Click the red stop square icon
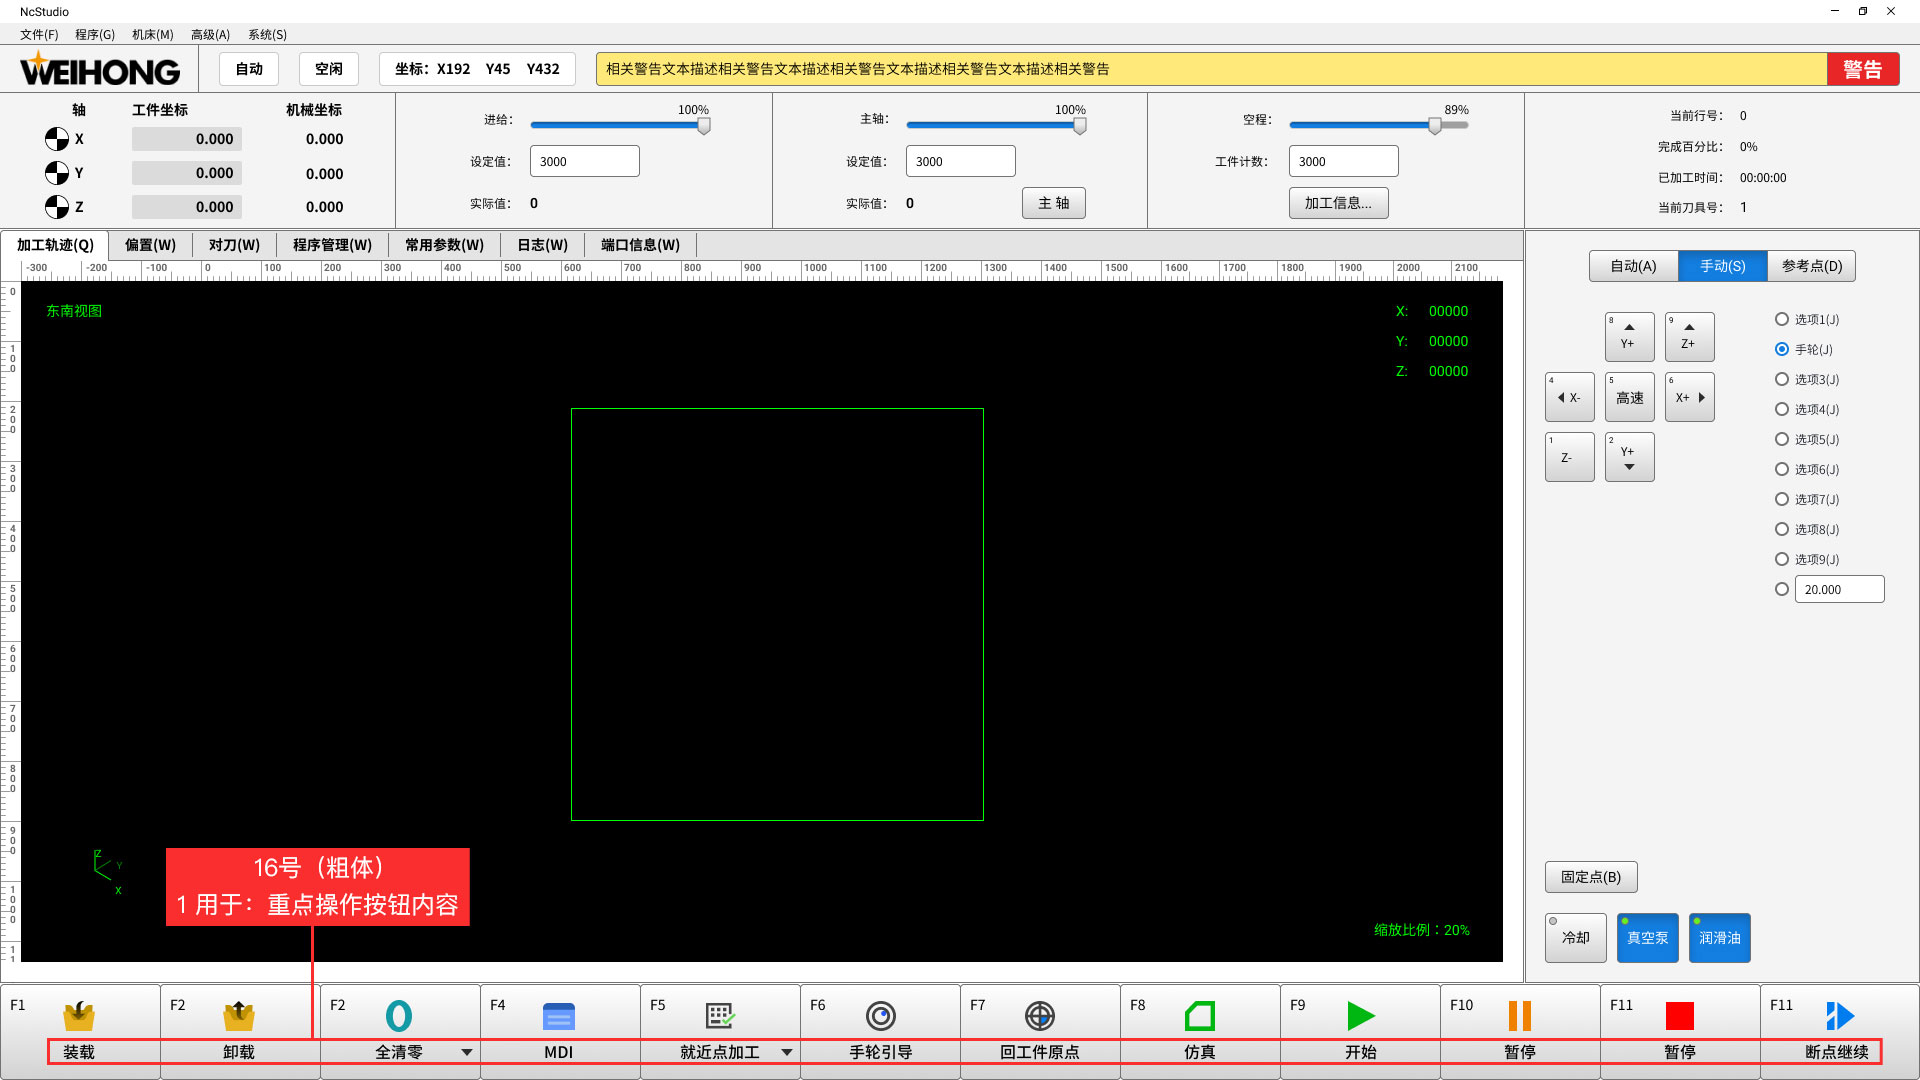This screenshot has width=1920, height=1080. (x=1680, y=1016)
